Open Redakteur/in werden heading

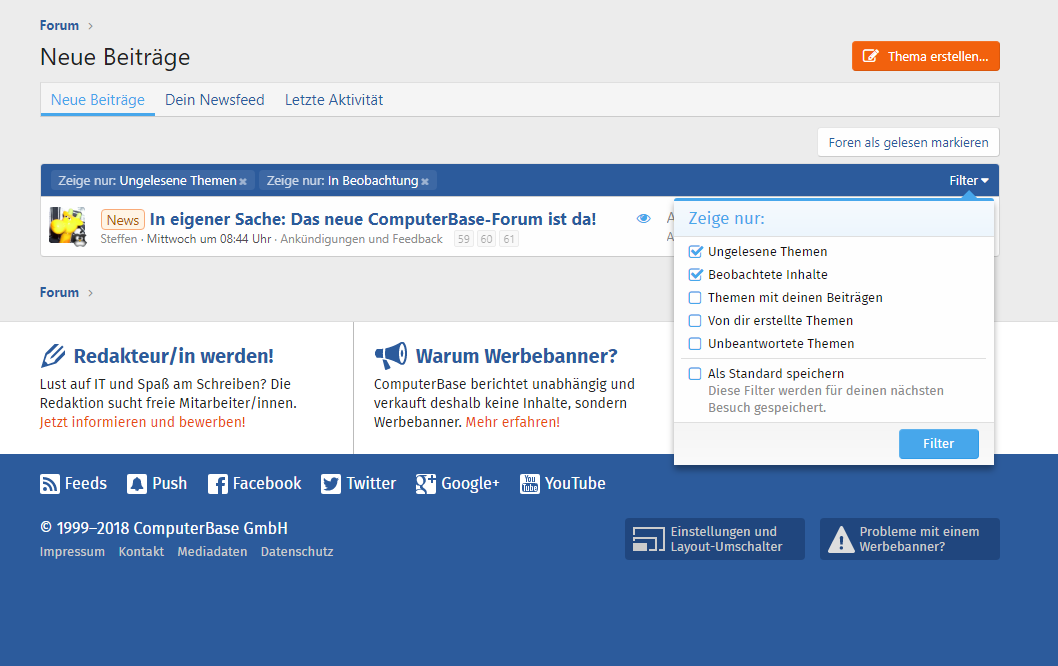(x=173, y=356)
